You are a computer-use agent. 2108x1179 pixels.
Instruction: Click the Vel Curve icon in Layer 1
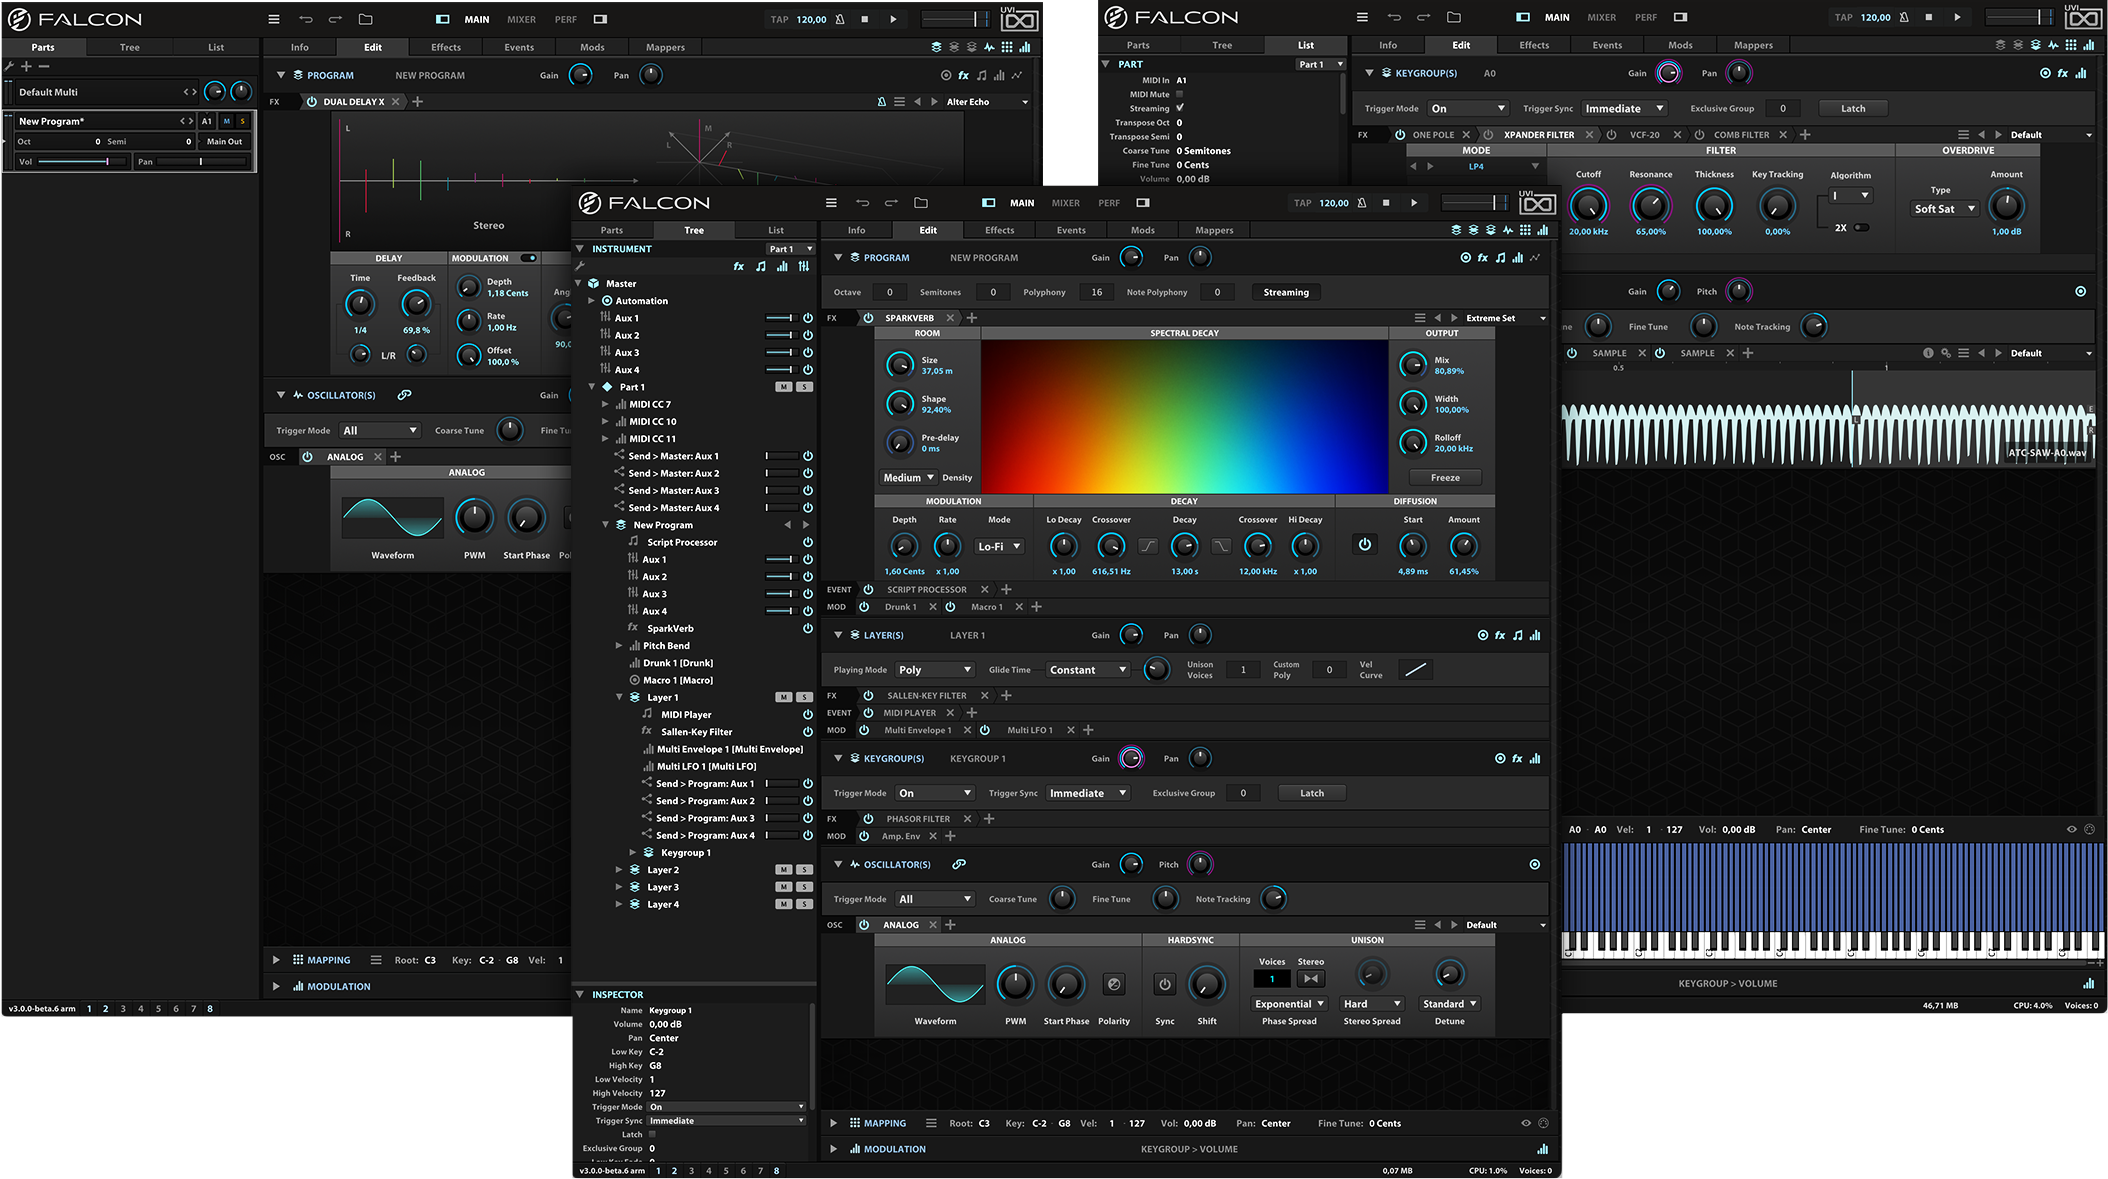pos(1415,670)
